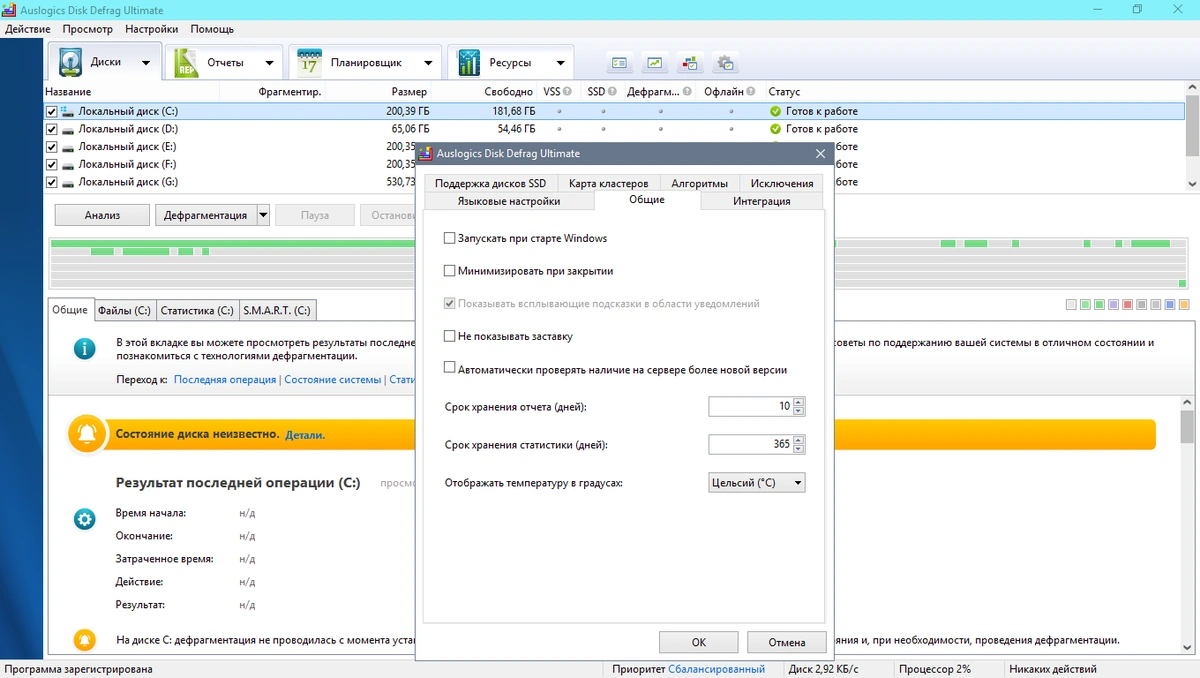
Task: Increase report retention days stepper
Action: [x=799, y=402]
